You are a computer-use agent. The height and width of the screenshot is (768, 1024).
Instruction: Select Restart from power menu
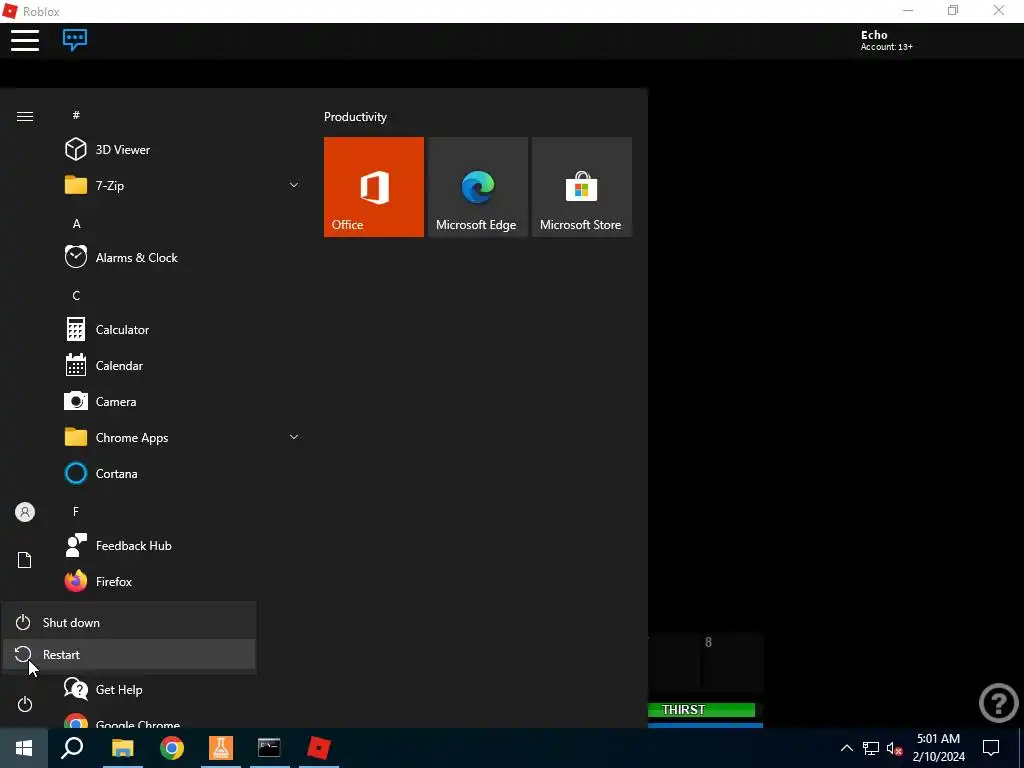click(129, 654)
